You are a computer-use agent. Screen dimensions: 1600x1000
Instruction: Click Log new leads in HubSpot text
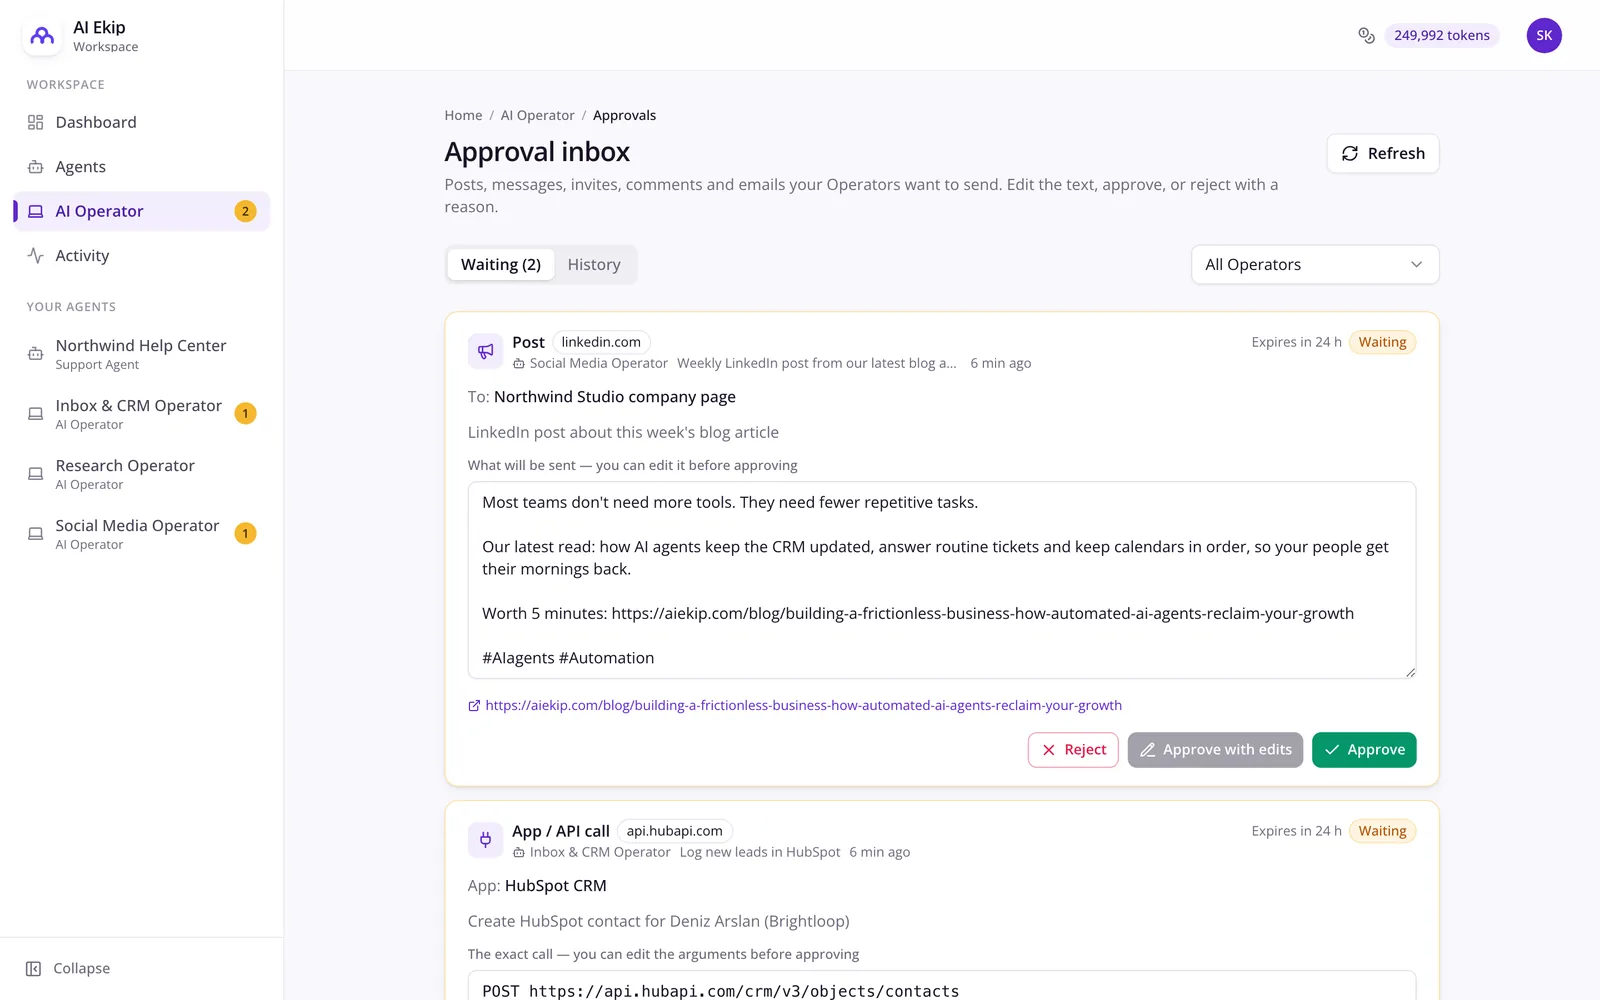tap(760, 853)
